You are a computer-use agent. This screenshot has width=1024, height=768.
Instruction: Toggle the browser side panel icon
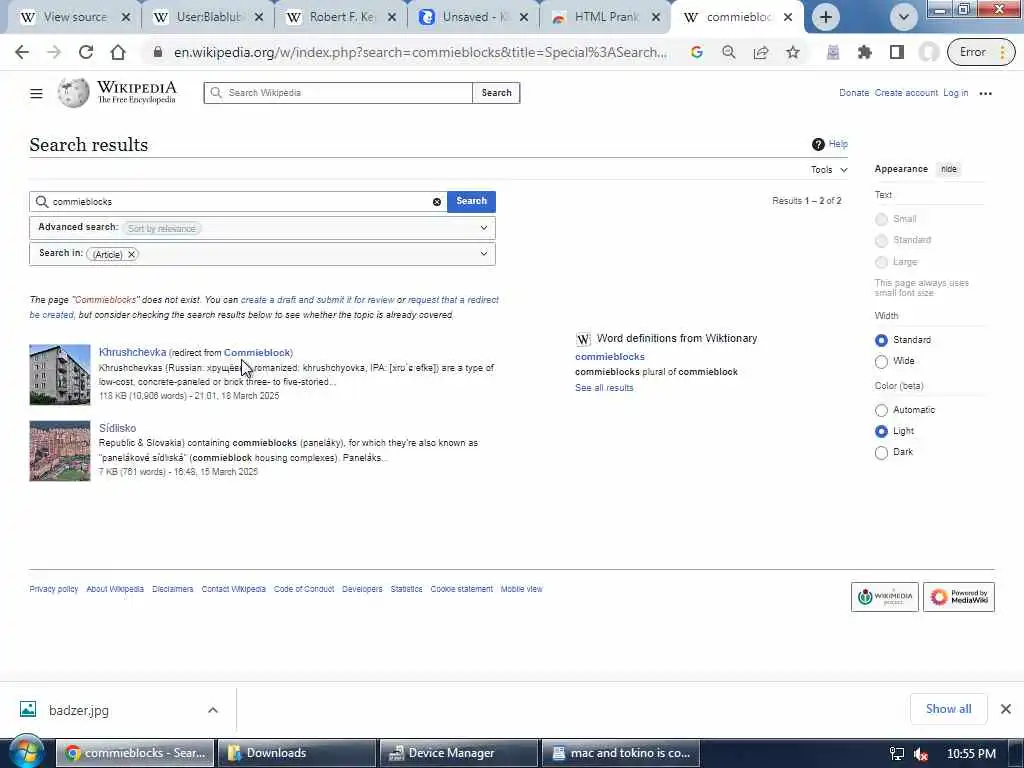[897, 52]
